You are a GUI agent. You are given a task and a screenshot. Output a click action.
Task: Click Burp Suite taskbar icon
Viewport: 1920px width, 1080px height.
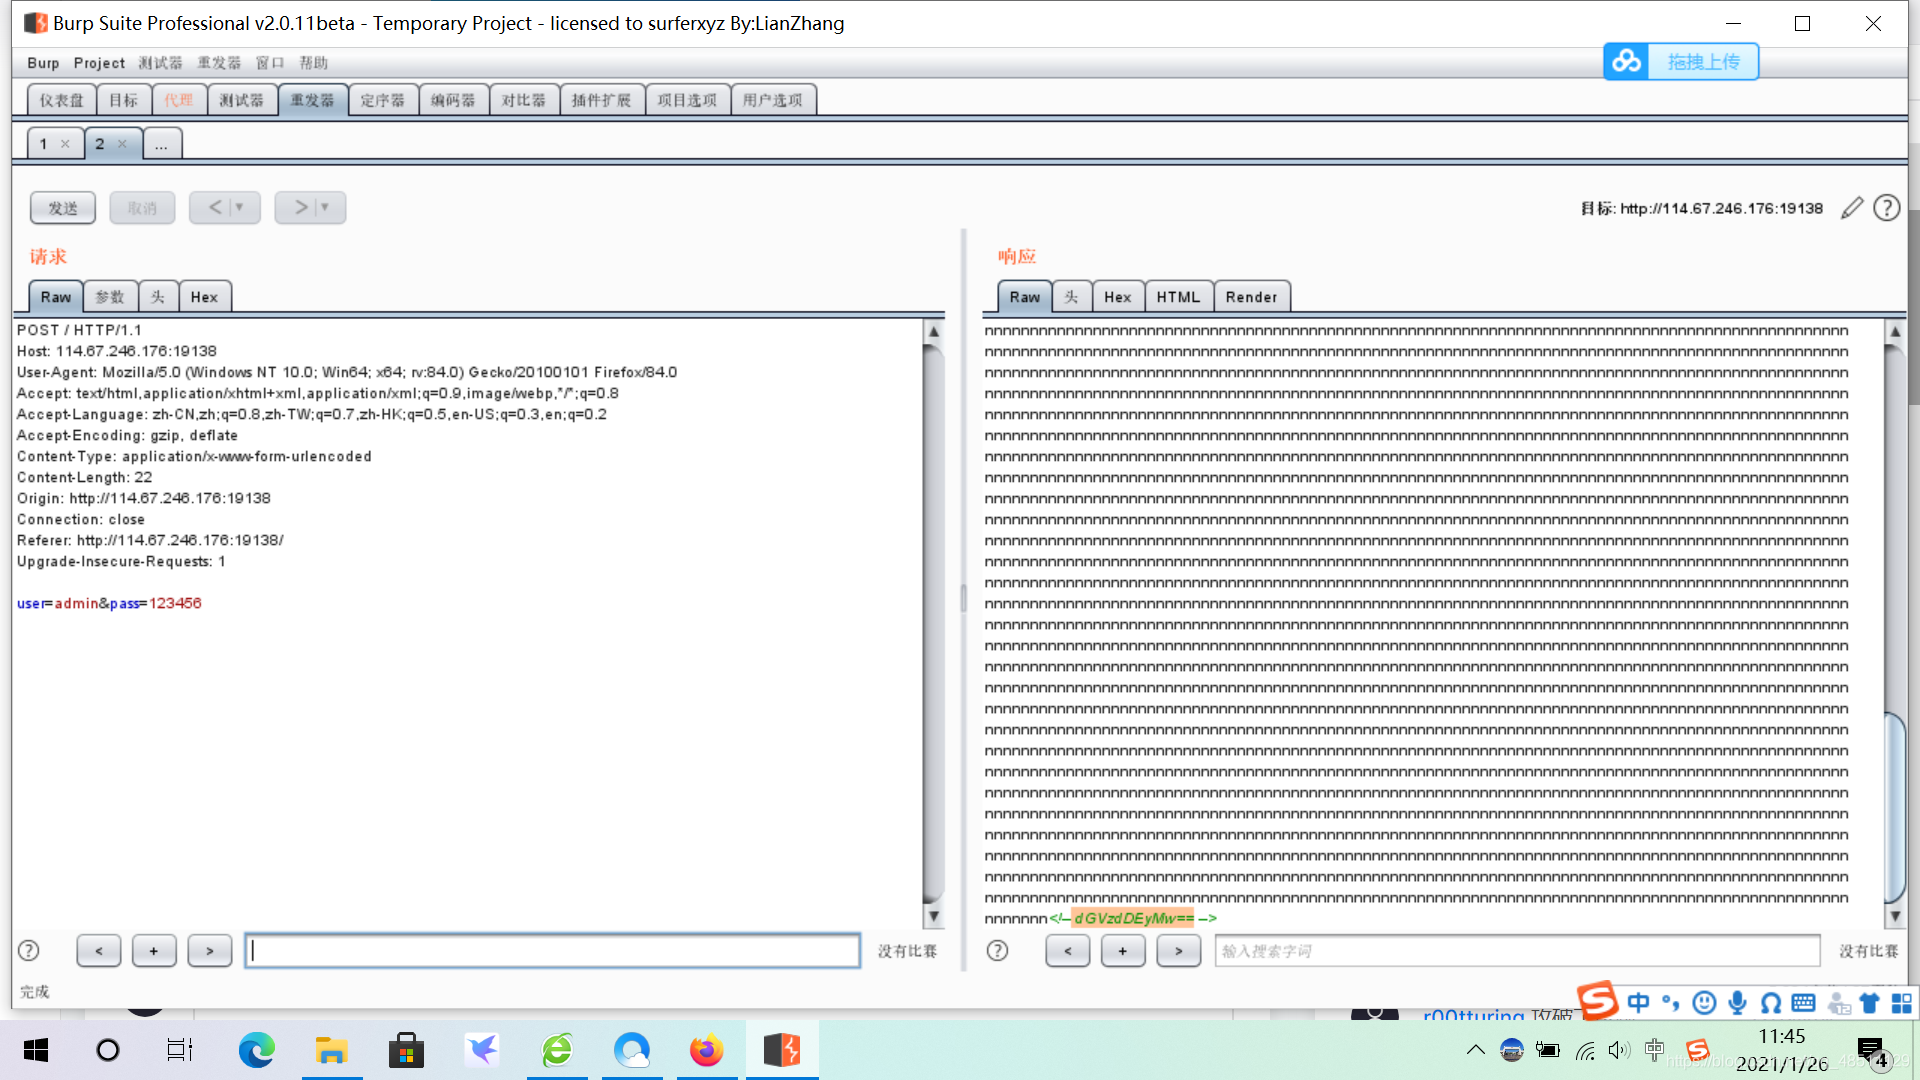(x=781, y=1050)
